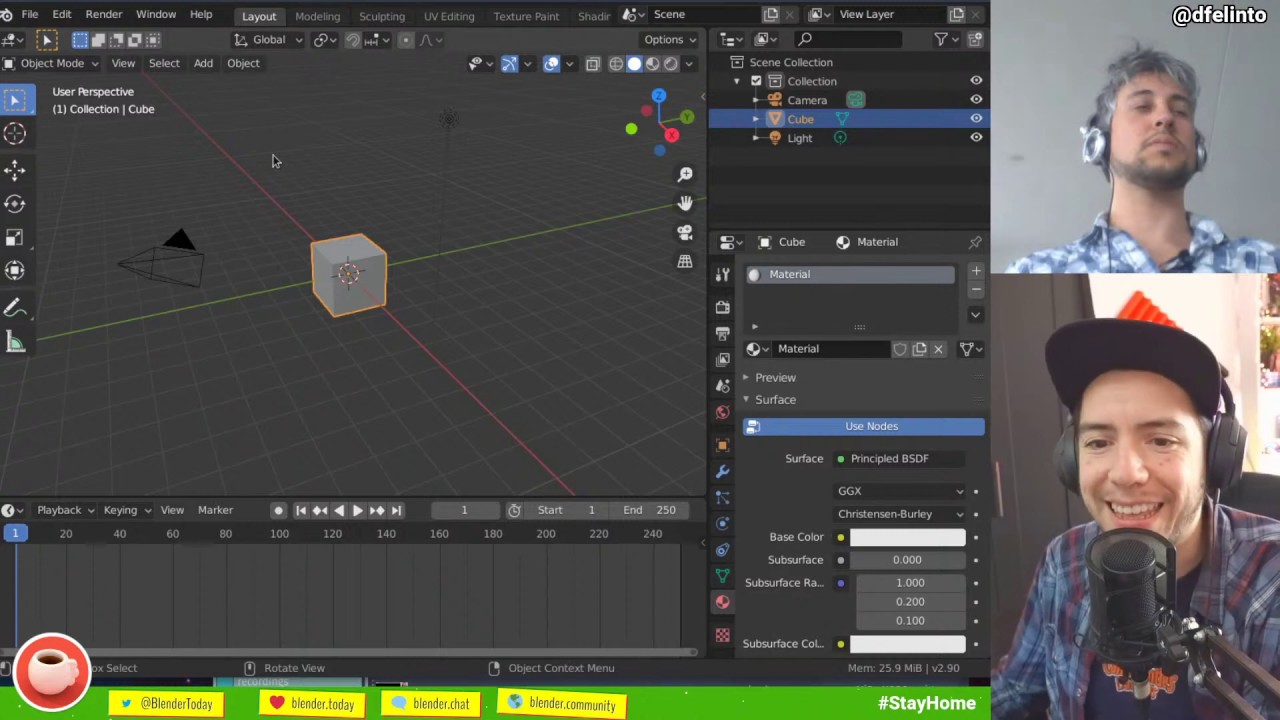Switch viewport shading to Material Preview
This screenshot has width=1280, height=720.
653,64
